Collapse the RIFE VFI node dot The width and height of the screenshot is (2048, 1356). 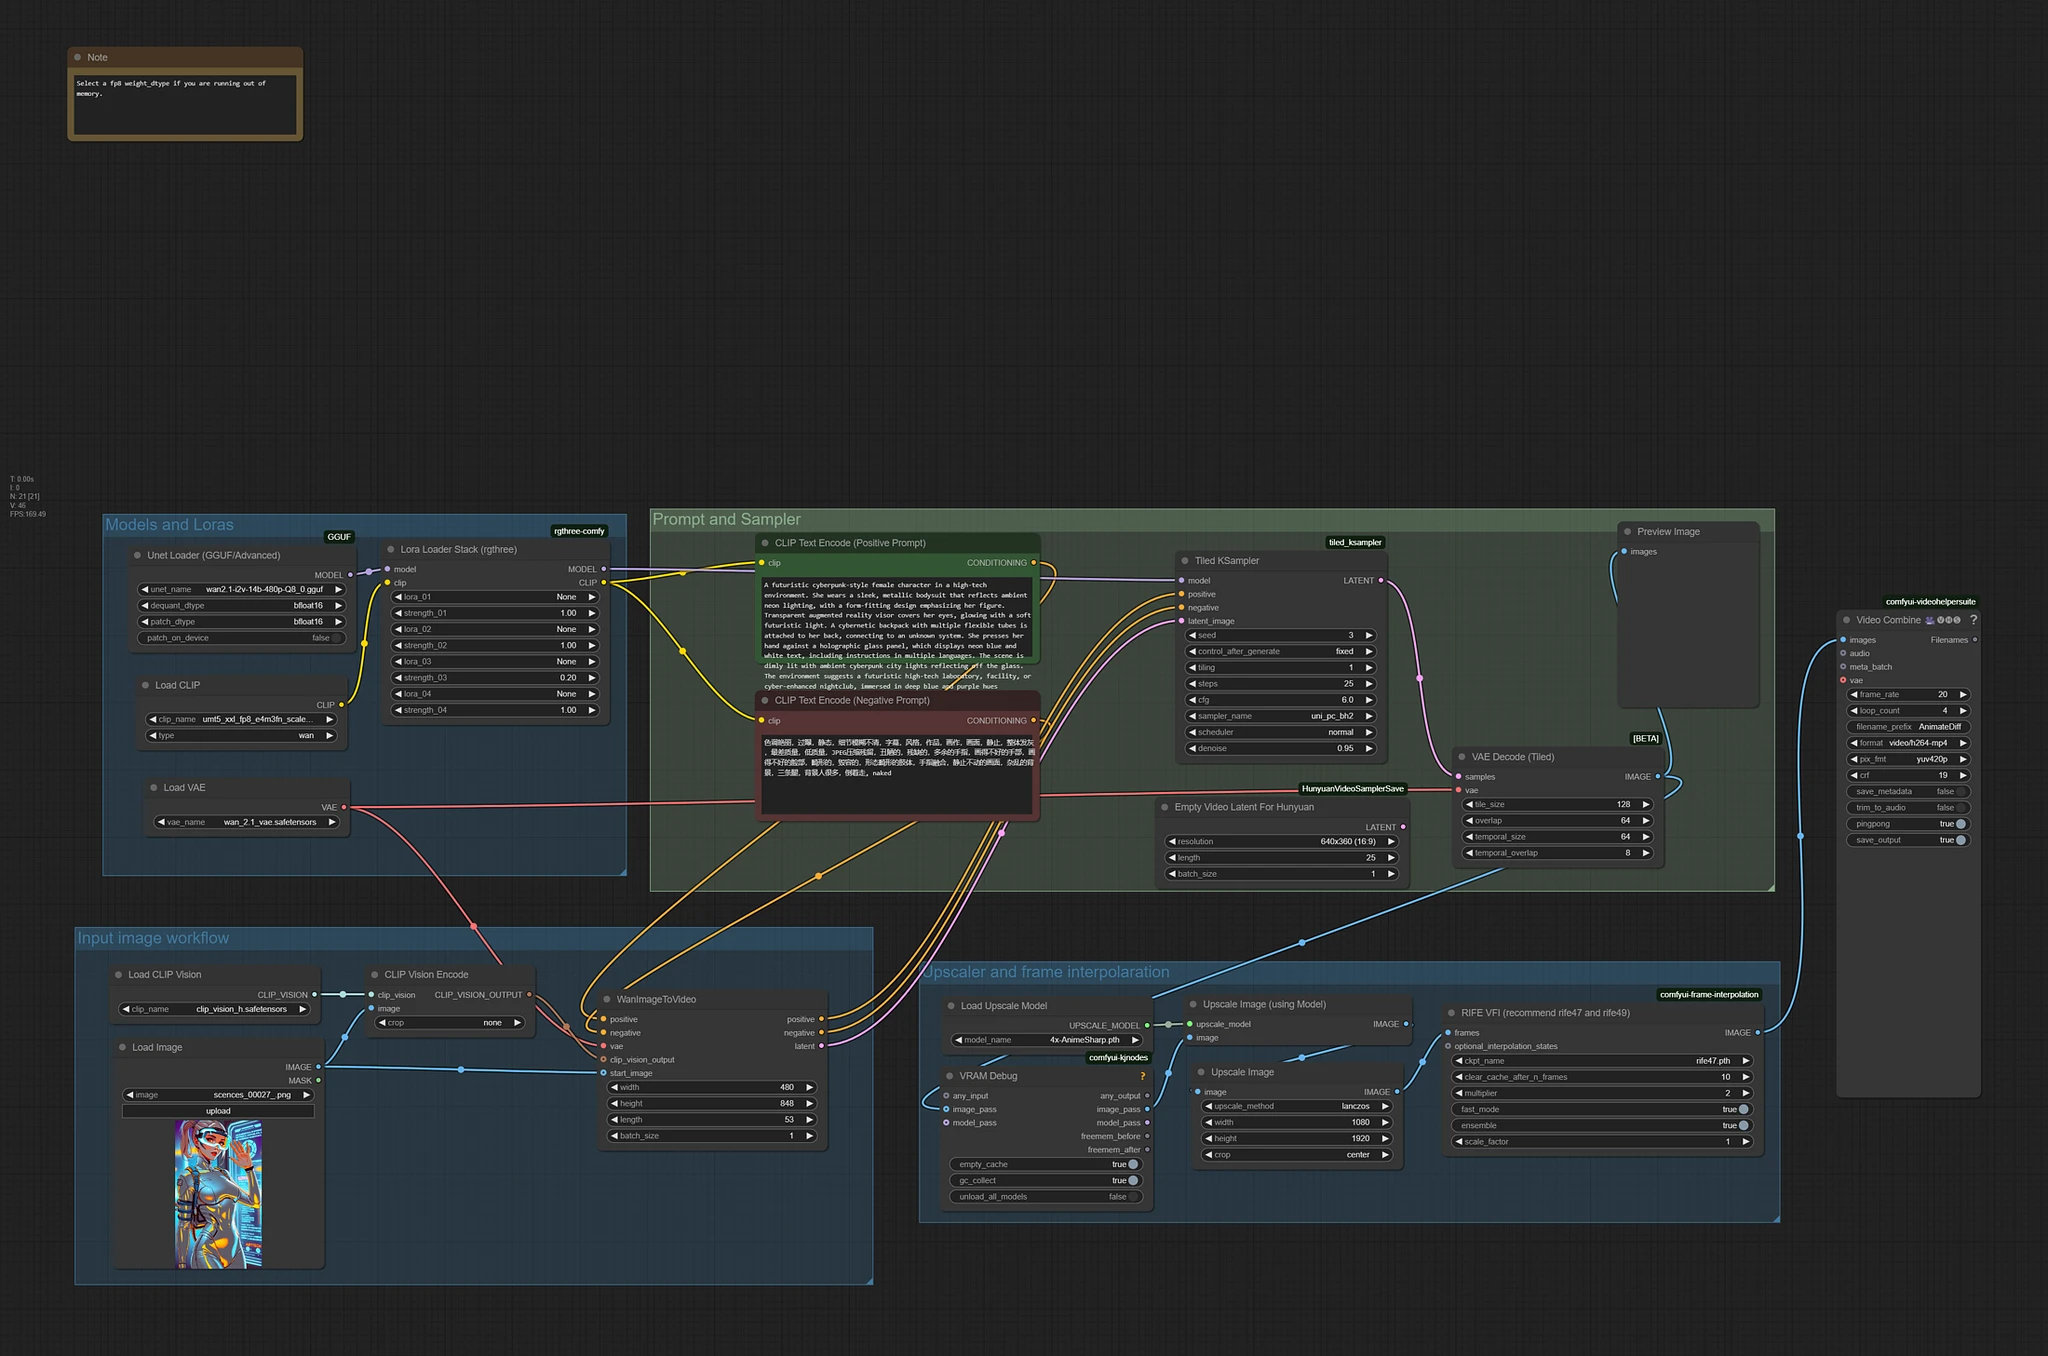click(1451, 1013)
